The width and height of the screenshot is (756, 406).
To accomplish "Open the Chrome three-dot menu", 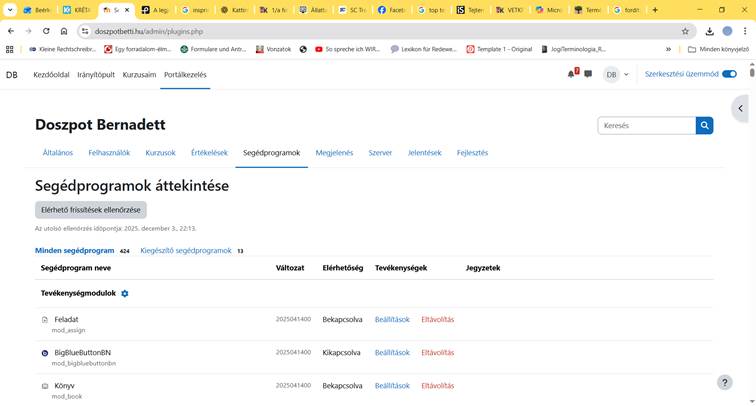I will click(x=745, y=31).
